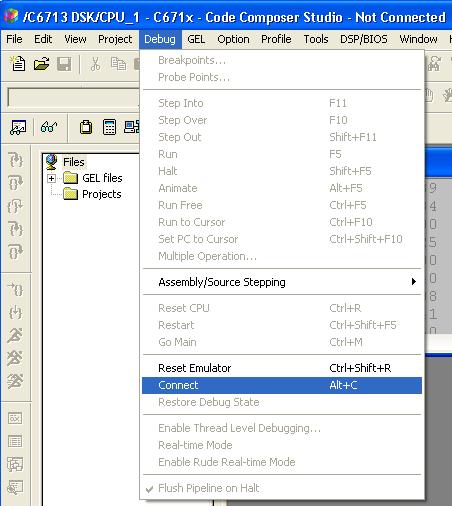
Task: Open the Edit menu
Action: click(x=43, y=39)
